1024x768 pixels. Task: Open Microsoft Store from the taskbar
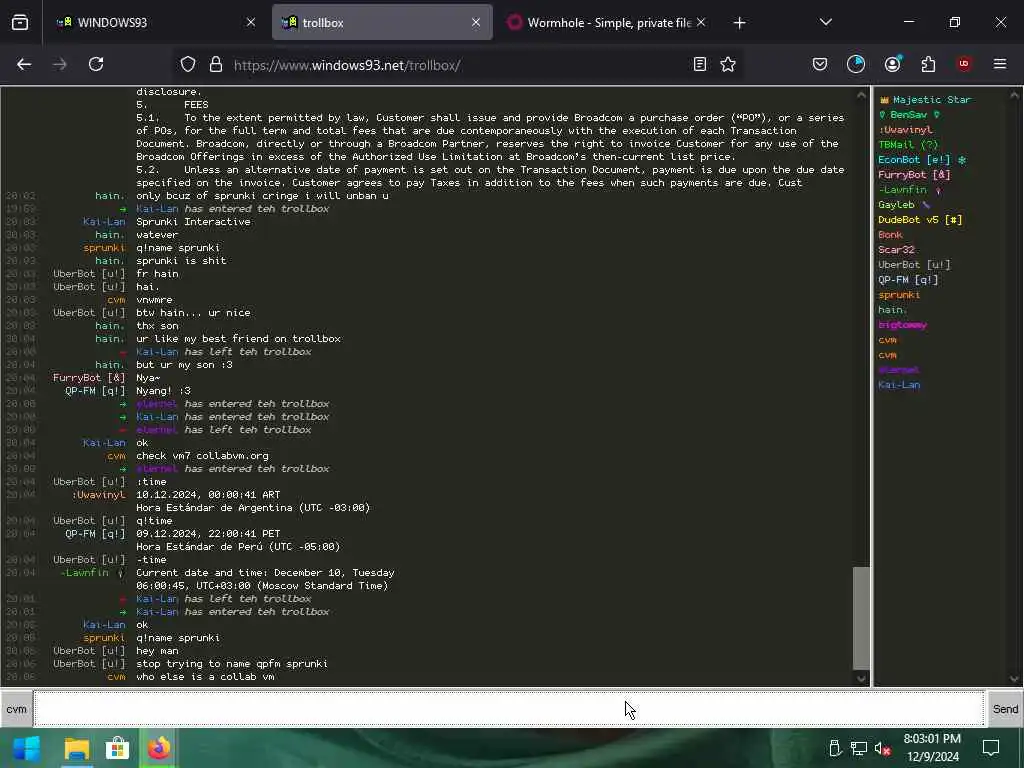[118, 748]
